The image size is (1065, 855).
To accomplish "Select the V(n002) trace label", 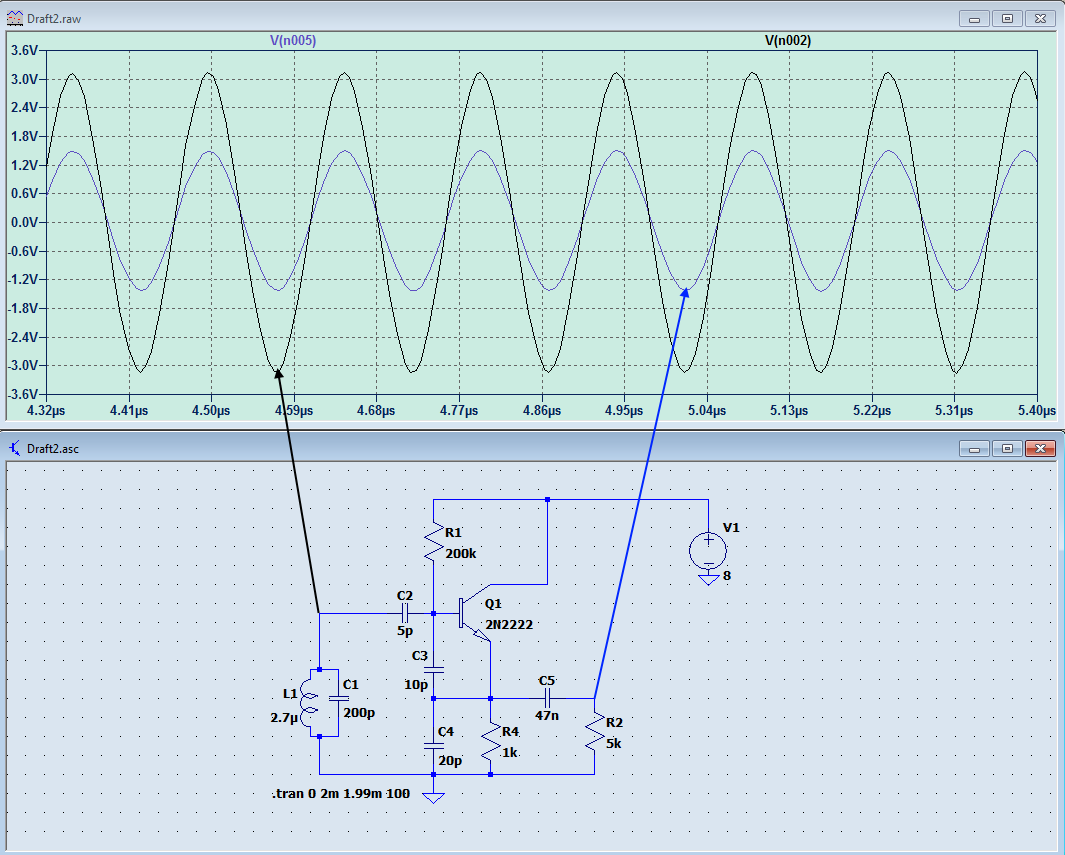I will tap(788, 41).
